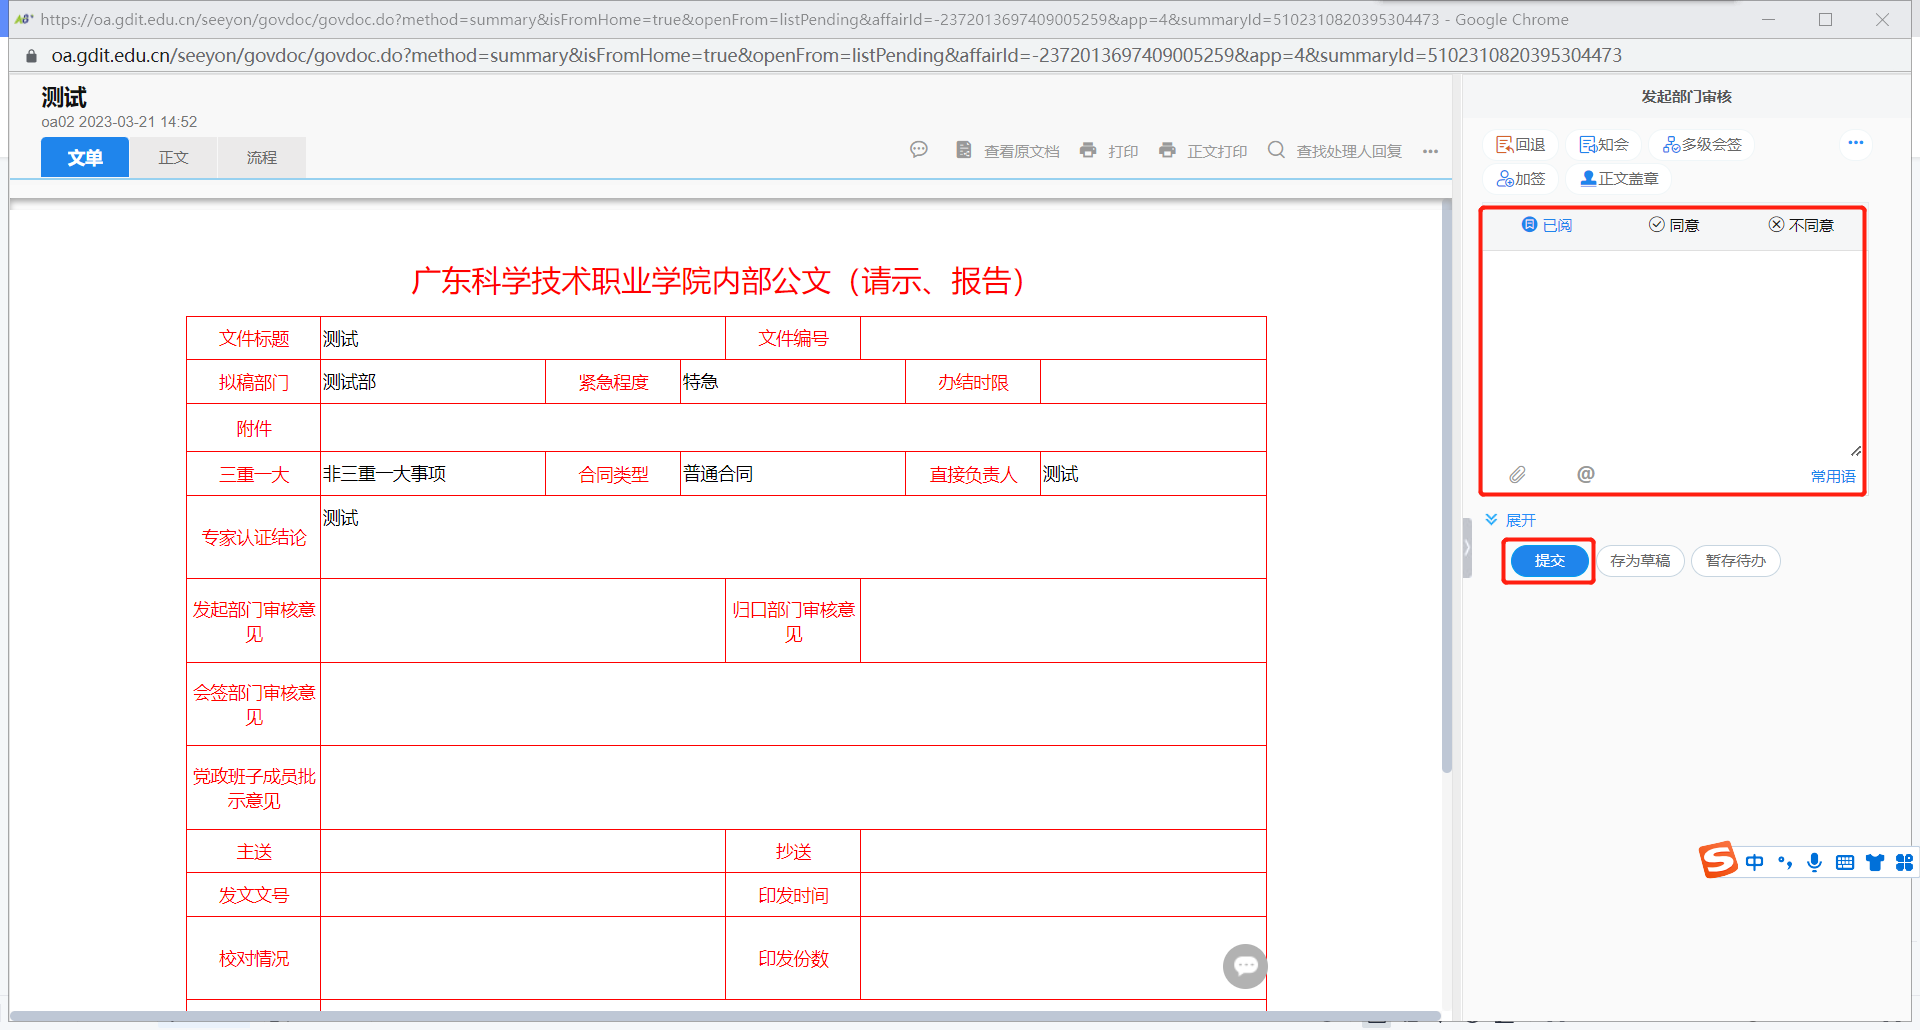
Task: Open the IME toolbox grid icon
Action: (x=1904, y=862)
